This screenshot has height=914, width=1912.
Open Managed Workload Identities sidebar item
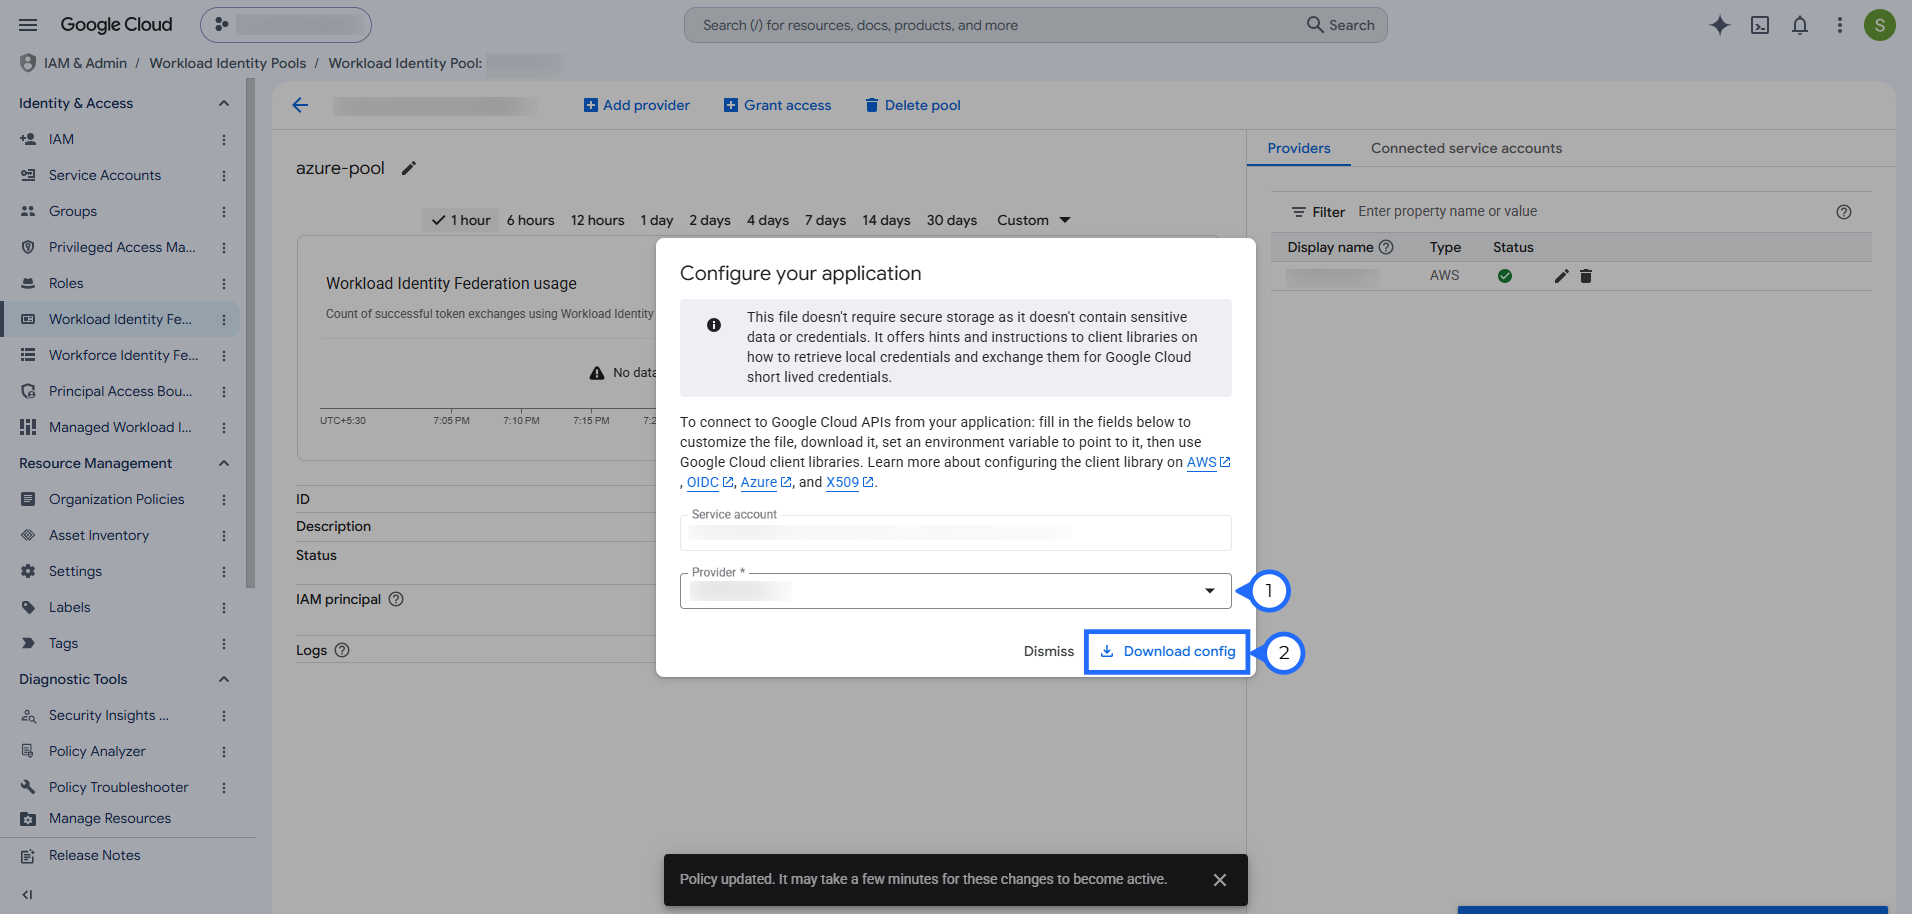click(120, 427)
